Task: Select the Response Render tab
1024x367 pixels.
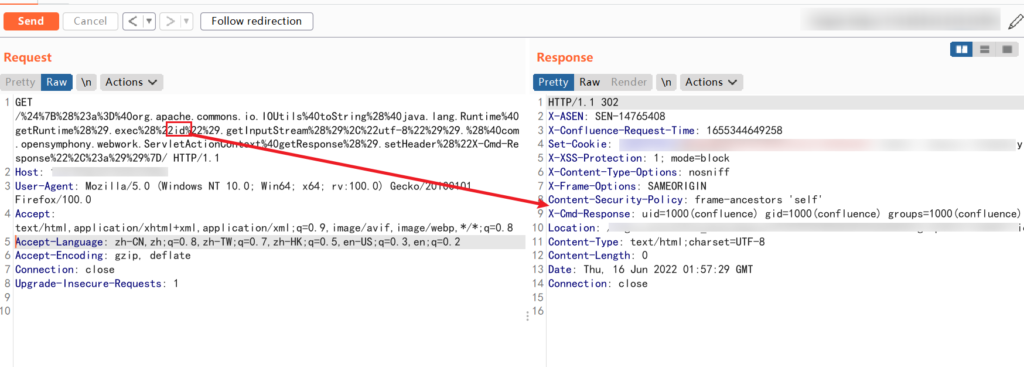Action: [x=629, y=82]
